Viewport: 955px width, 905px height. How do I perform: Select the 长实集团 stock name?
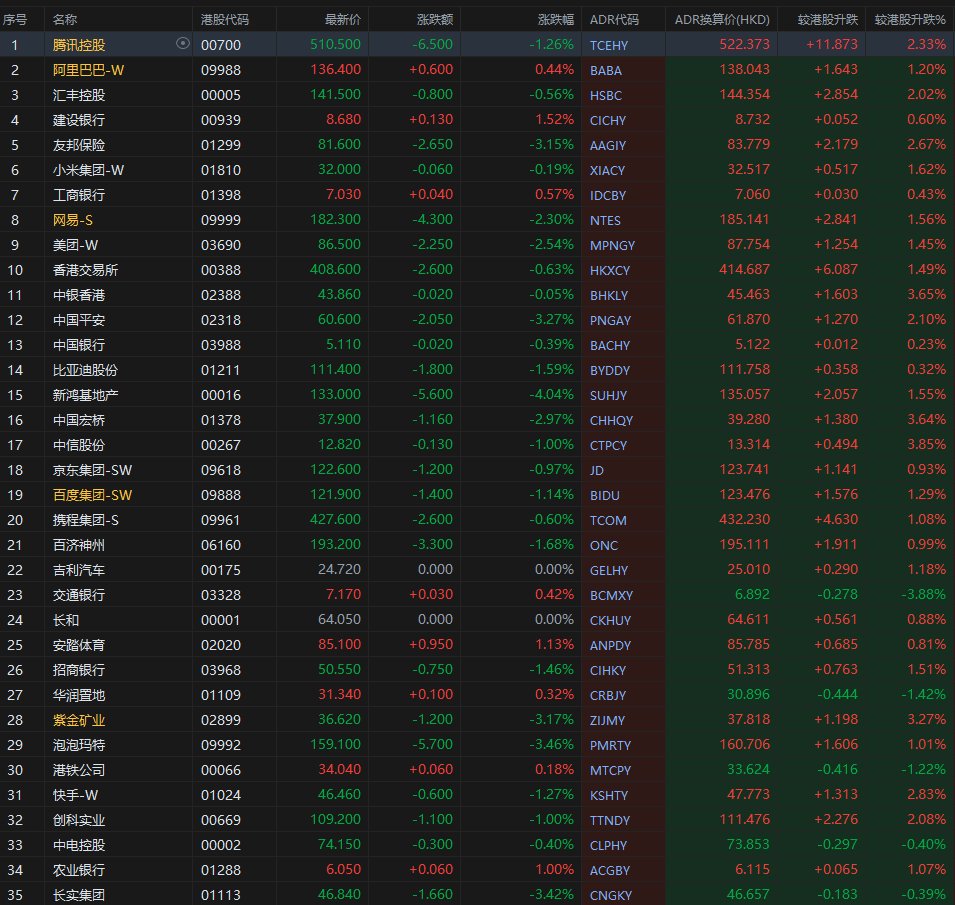[x=79, y=894]
